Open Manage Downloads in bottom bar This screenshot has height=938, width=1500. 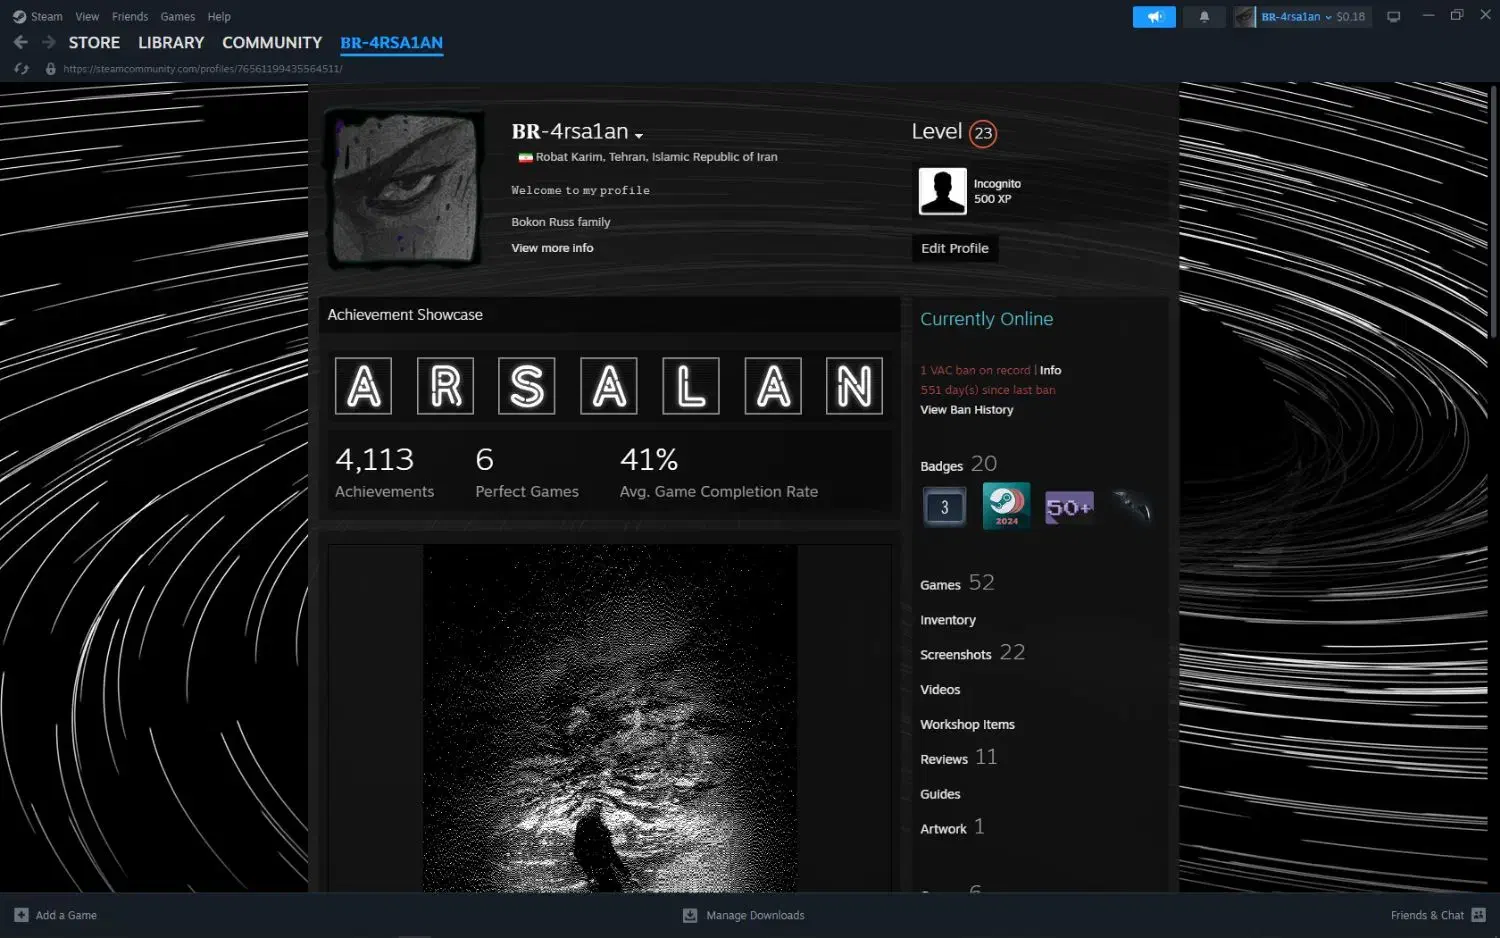pos(754,915)
